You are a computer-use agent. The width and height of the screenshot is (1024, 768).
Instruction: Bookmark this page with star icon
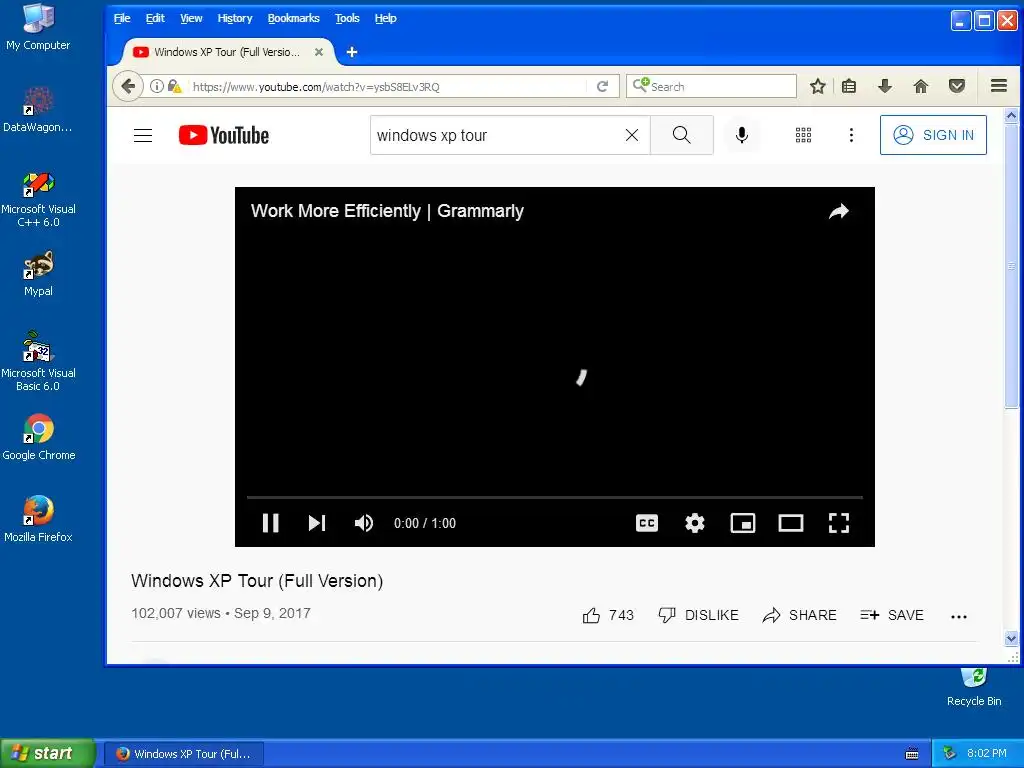click(818, 86)
